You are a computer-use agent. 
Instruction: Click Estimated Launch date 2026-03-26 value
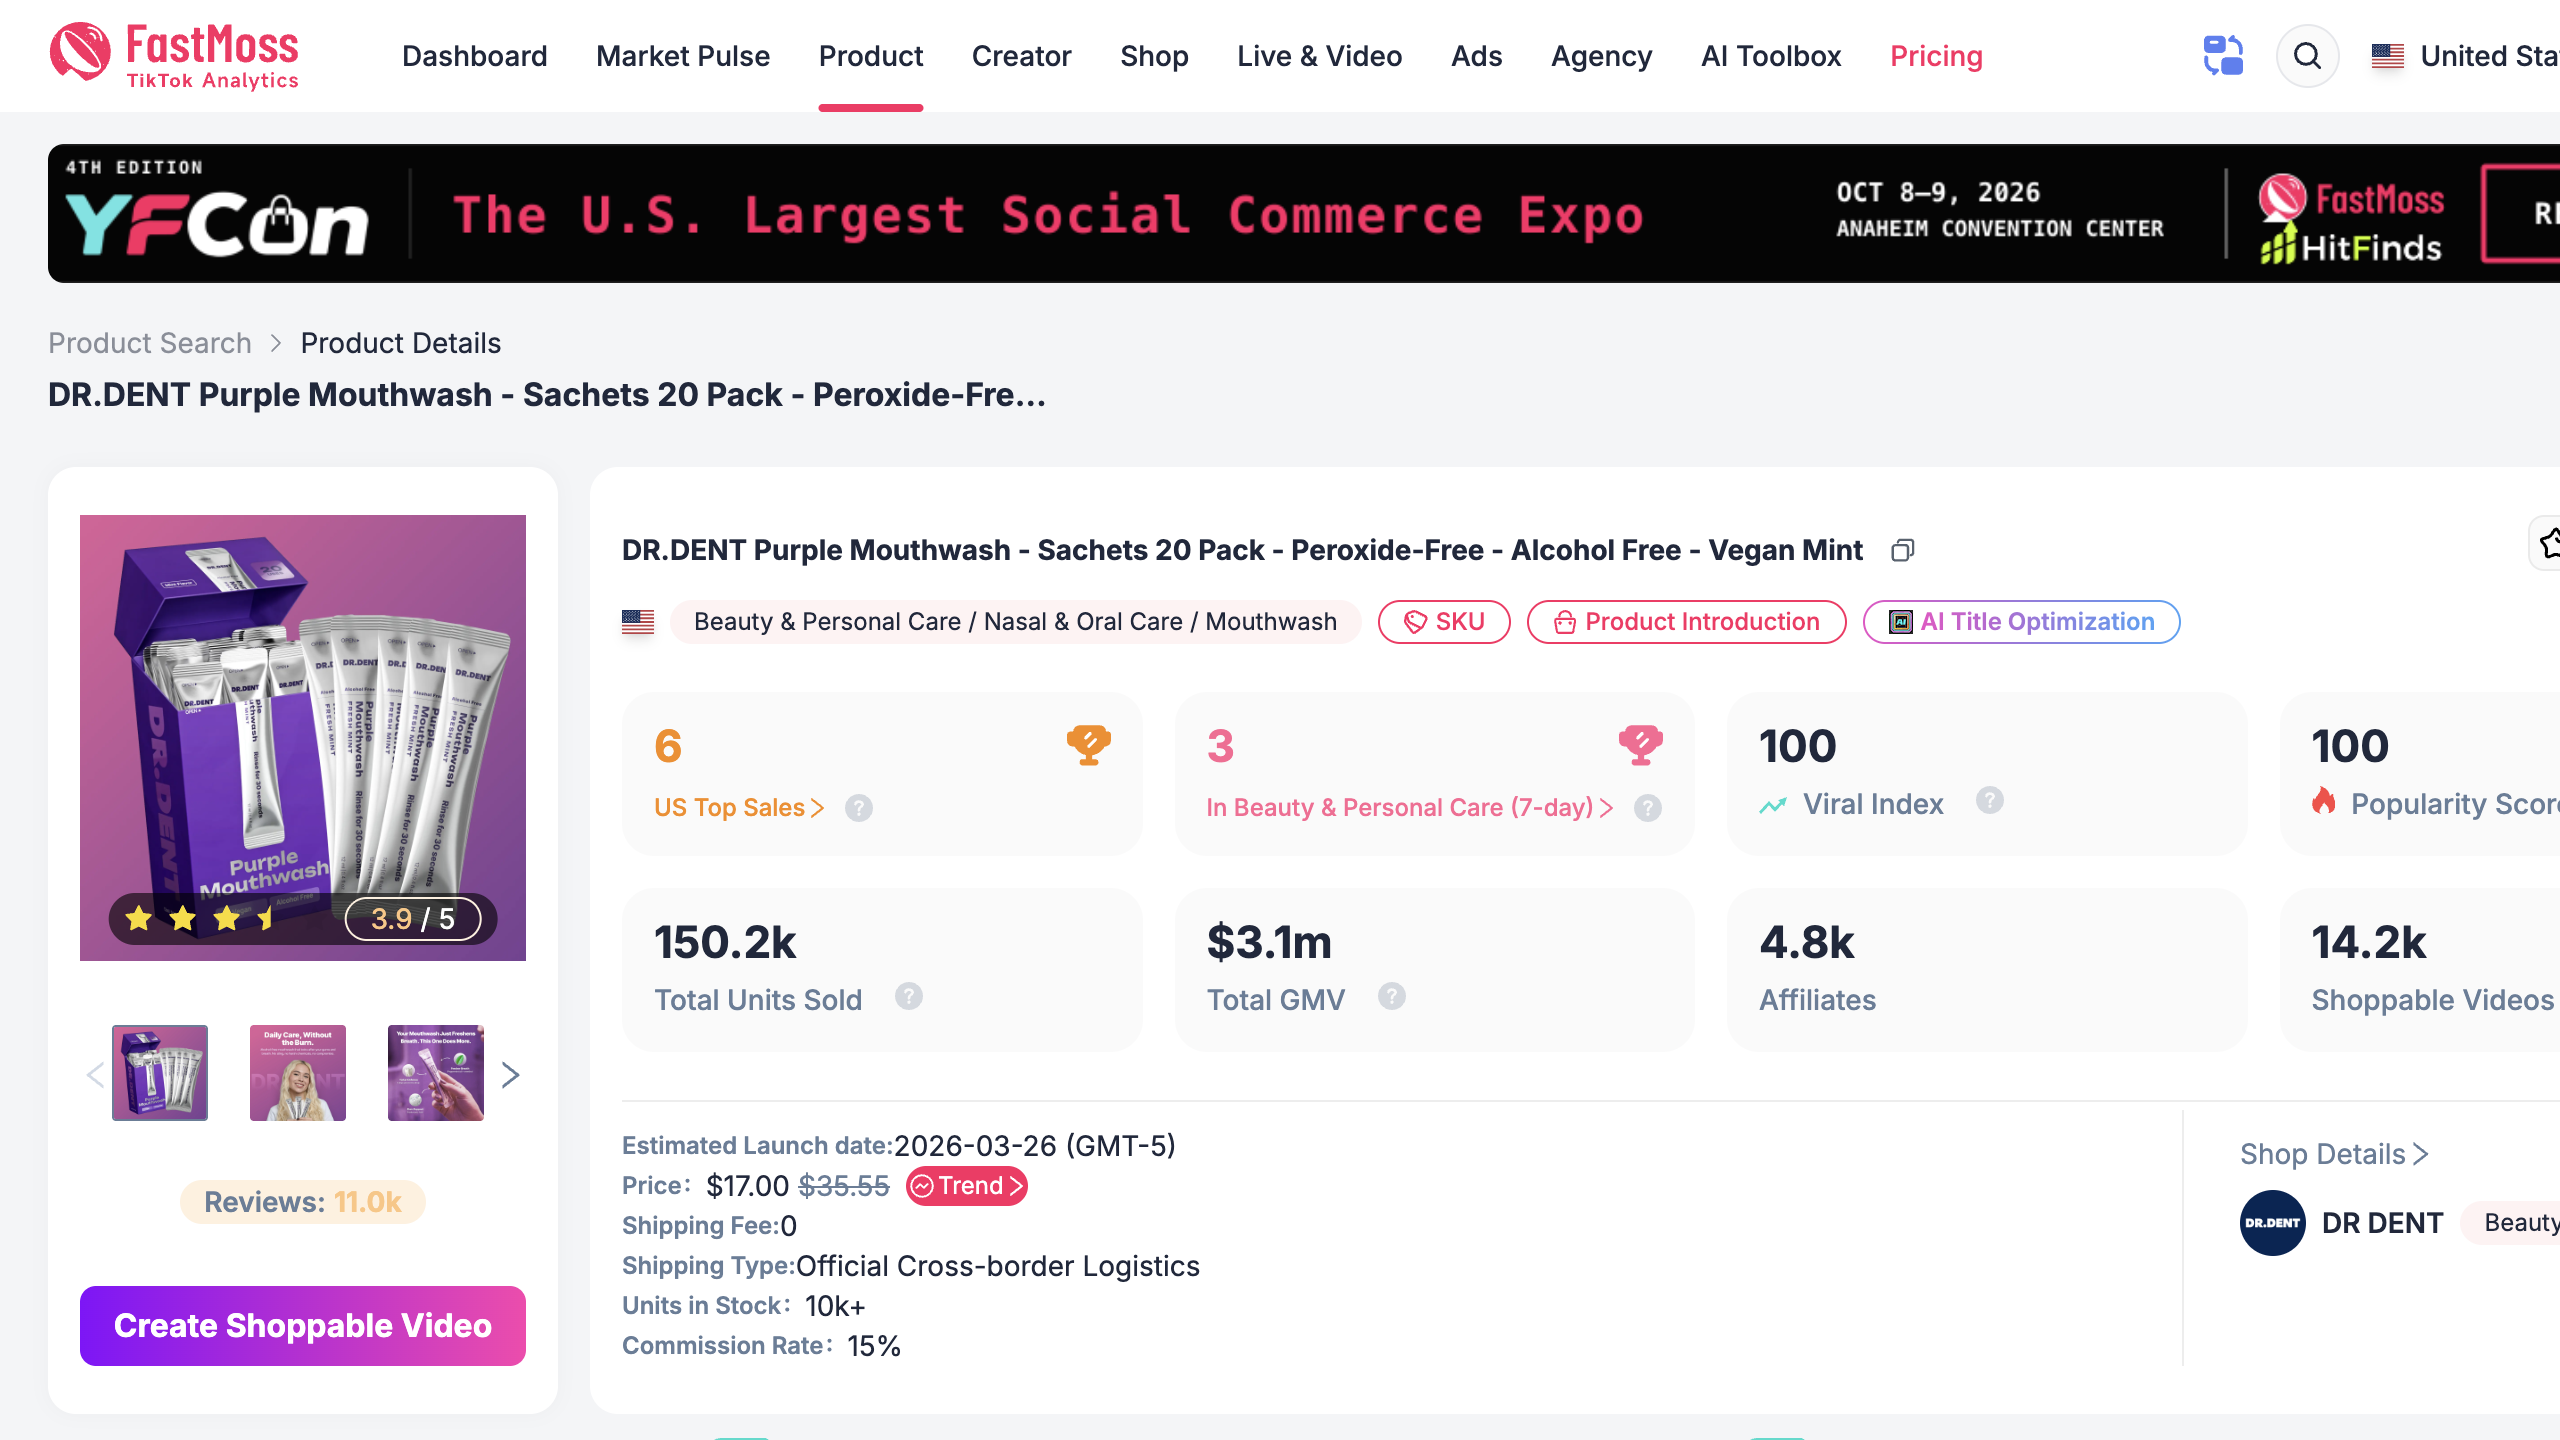(x=1035, y=1146)
